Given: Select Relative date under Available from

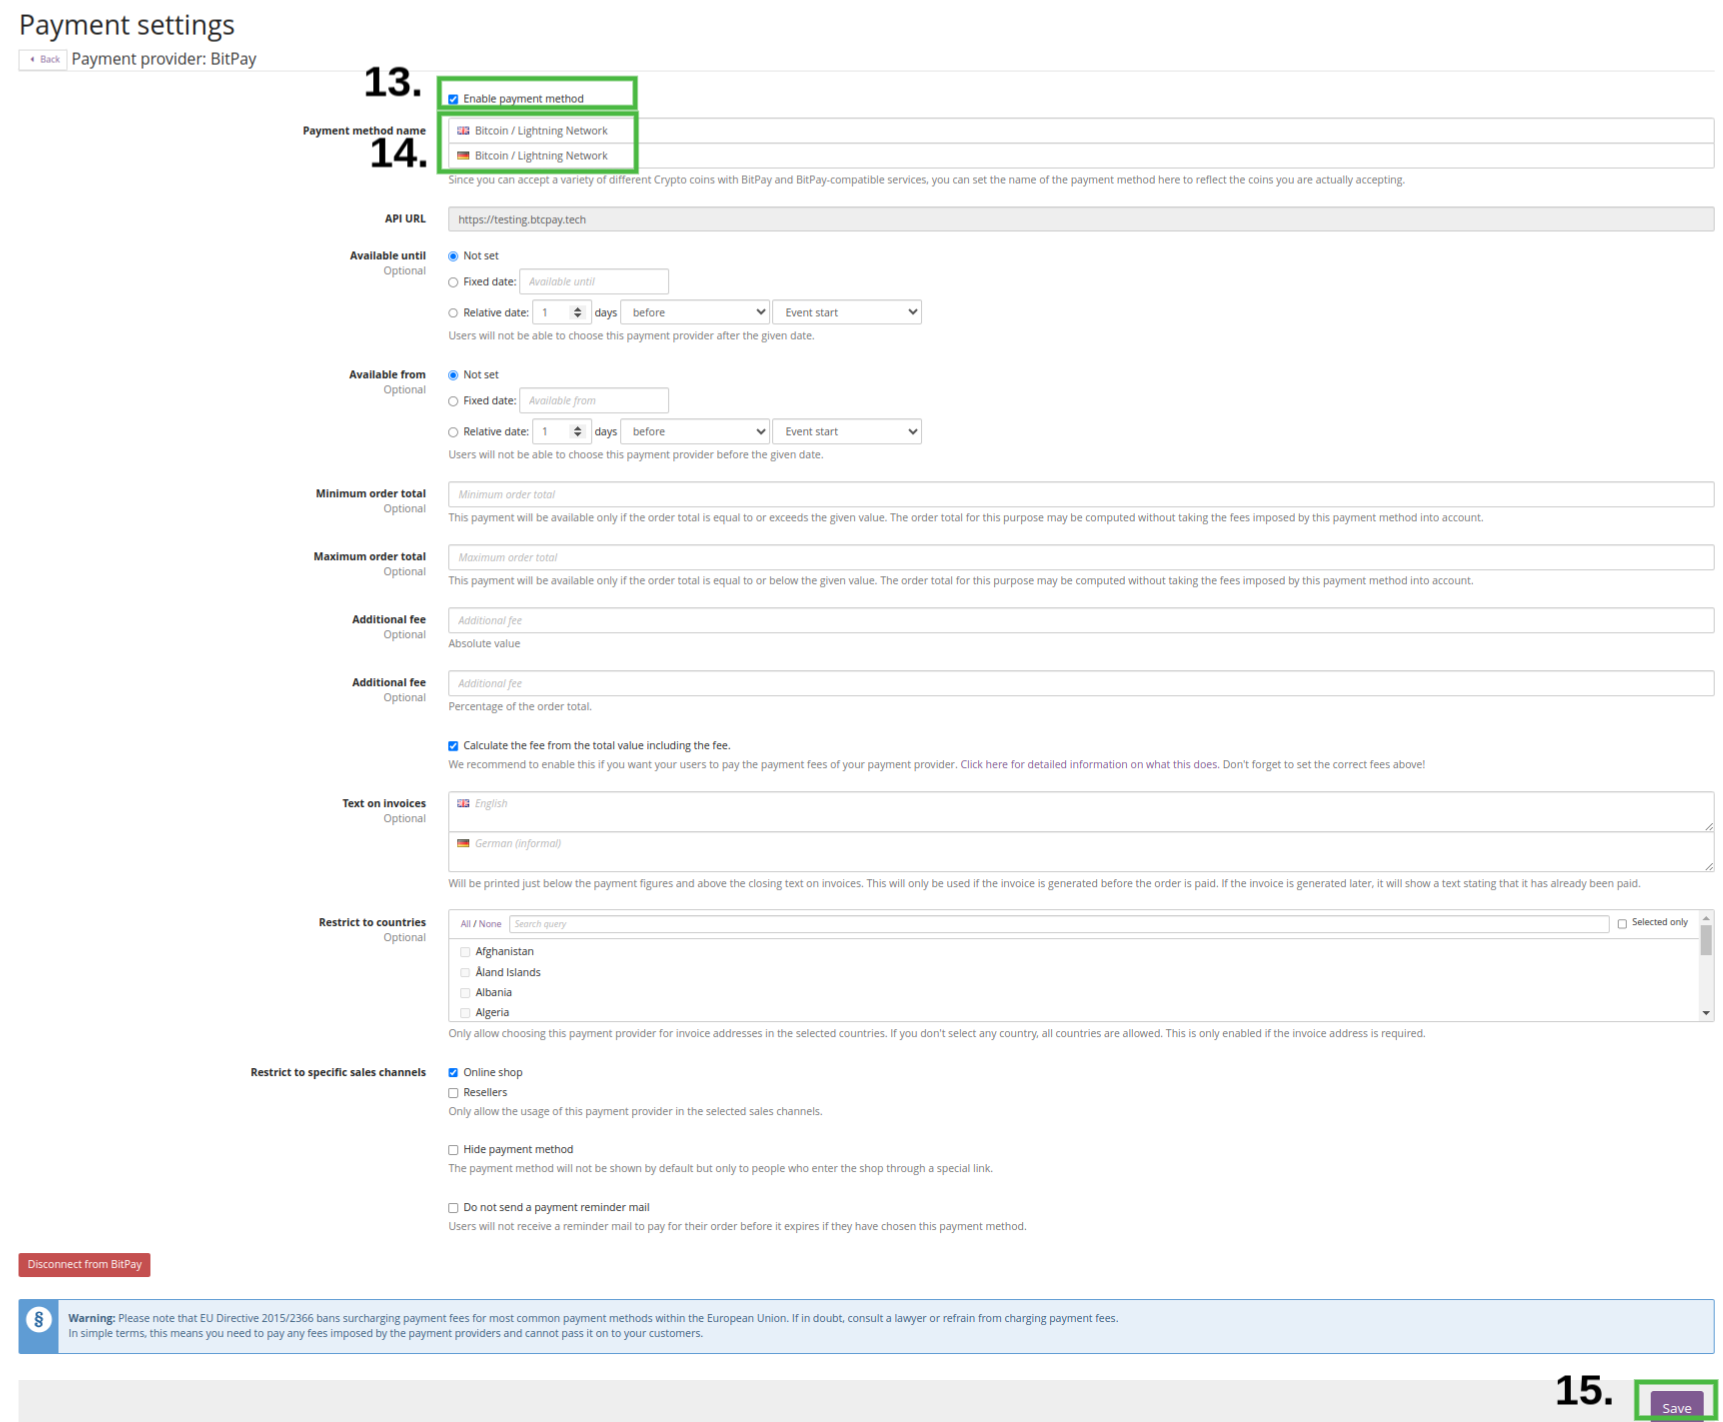Looking at the screenshot, I should pos(453,431).
